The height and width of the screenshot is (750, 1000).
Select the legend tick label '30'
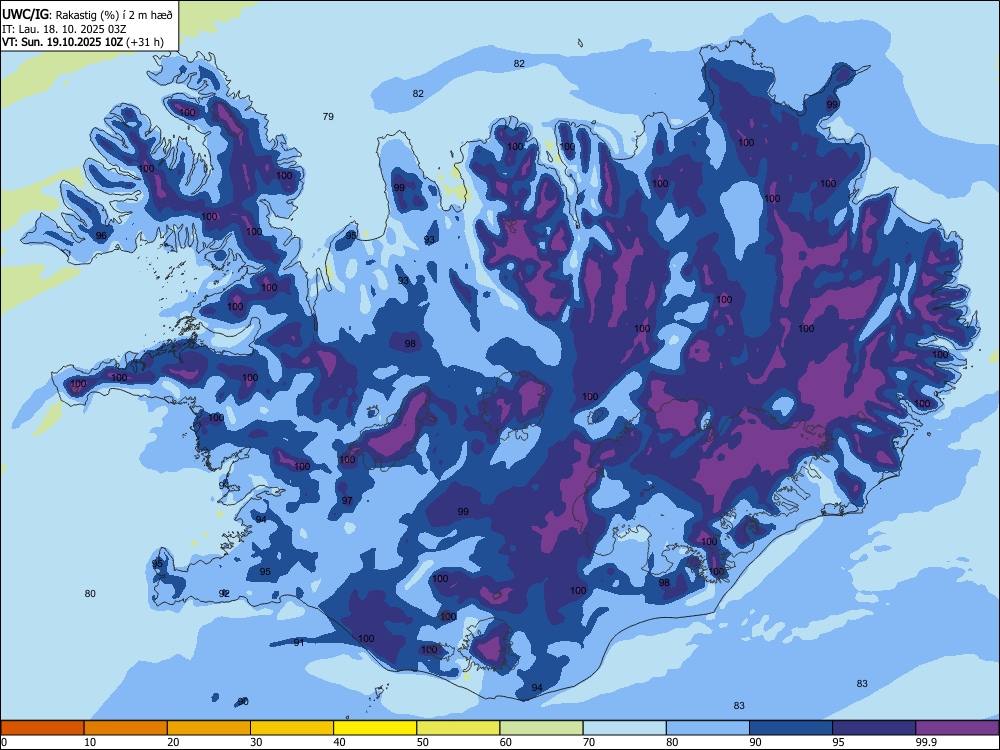(256, 742)
